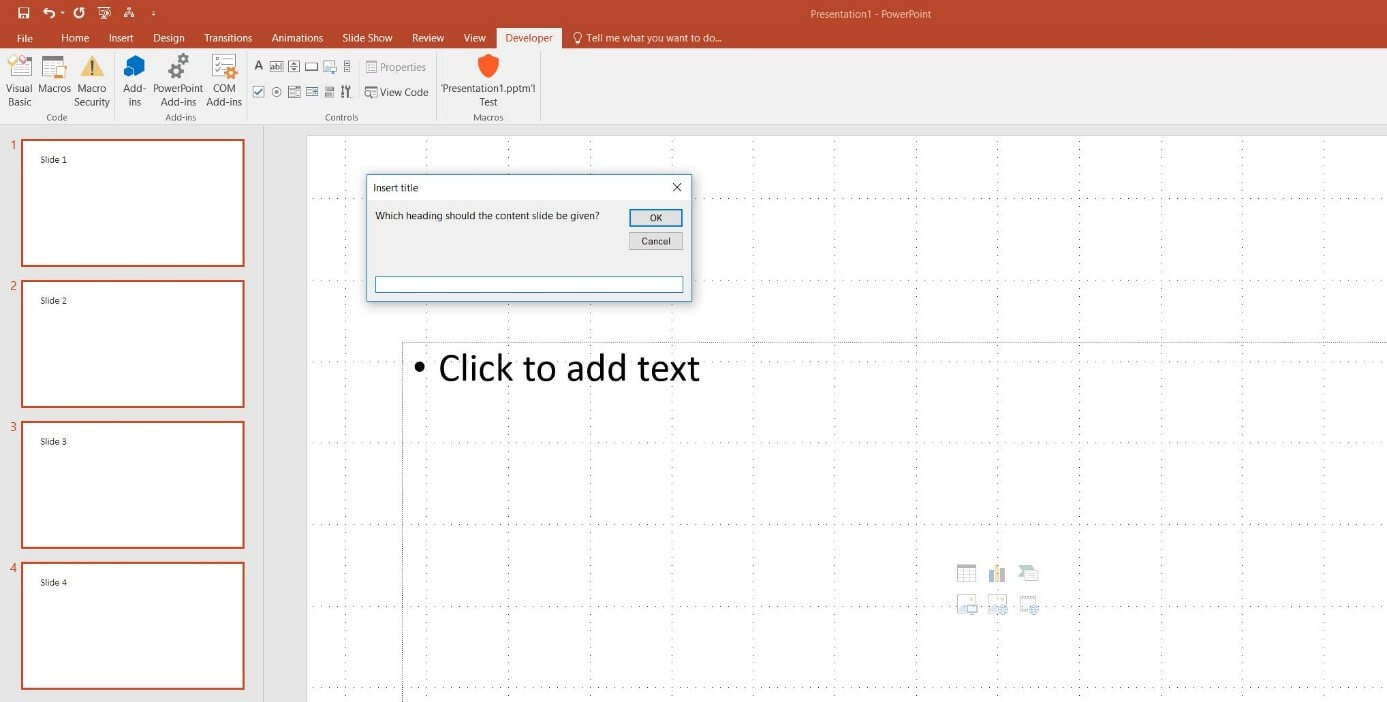The height and width of the screenshot is (702, 1387).
Task: Open PowerPoint Add-ins with gear icon
Action: pos(178,81)
